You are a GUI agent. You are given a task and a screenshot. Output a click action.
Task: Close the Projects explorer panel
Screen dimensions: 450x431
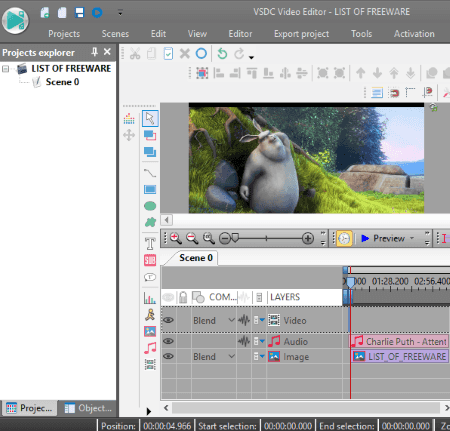pyautogui.click(x=107, y=52)
